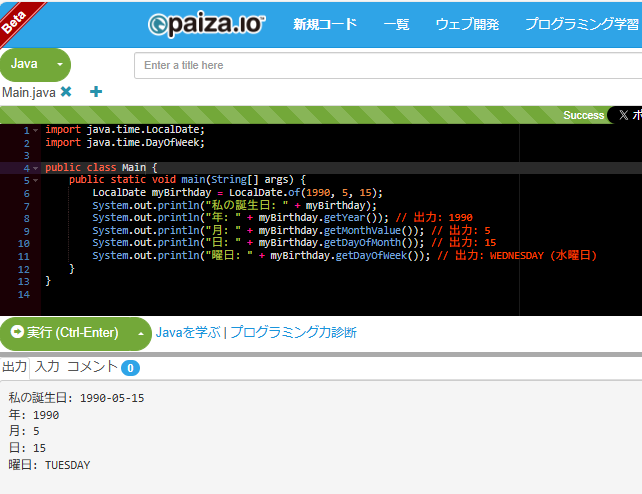
Task: Run the code with 実行 button
Action: click(65, 332)
